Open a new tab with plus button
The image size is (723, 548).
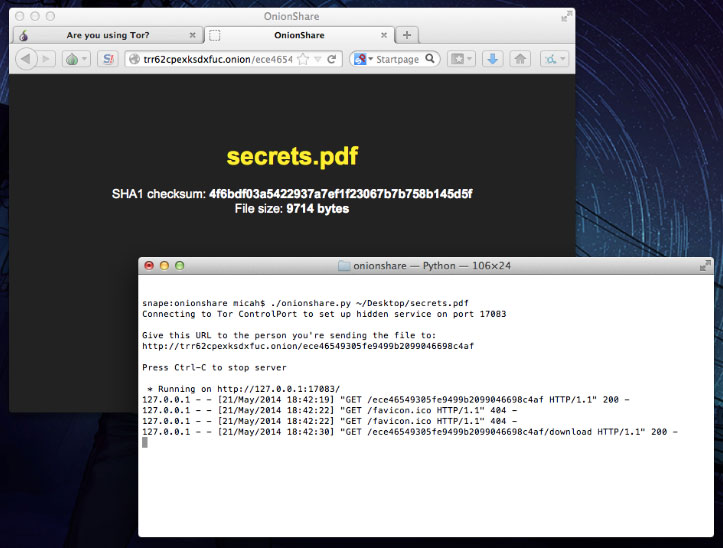(407, 35)
